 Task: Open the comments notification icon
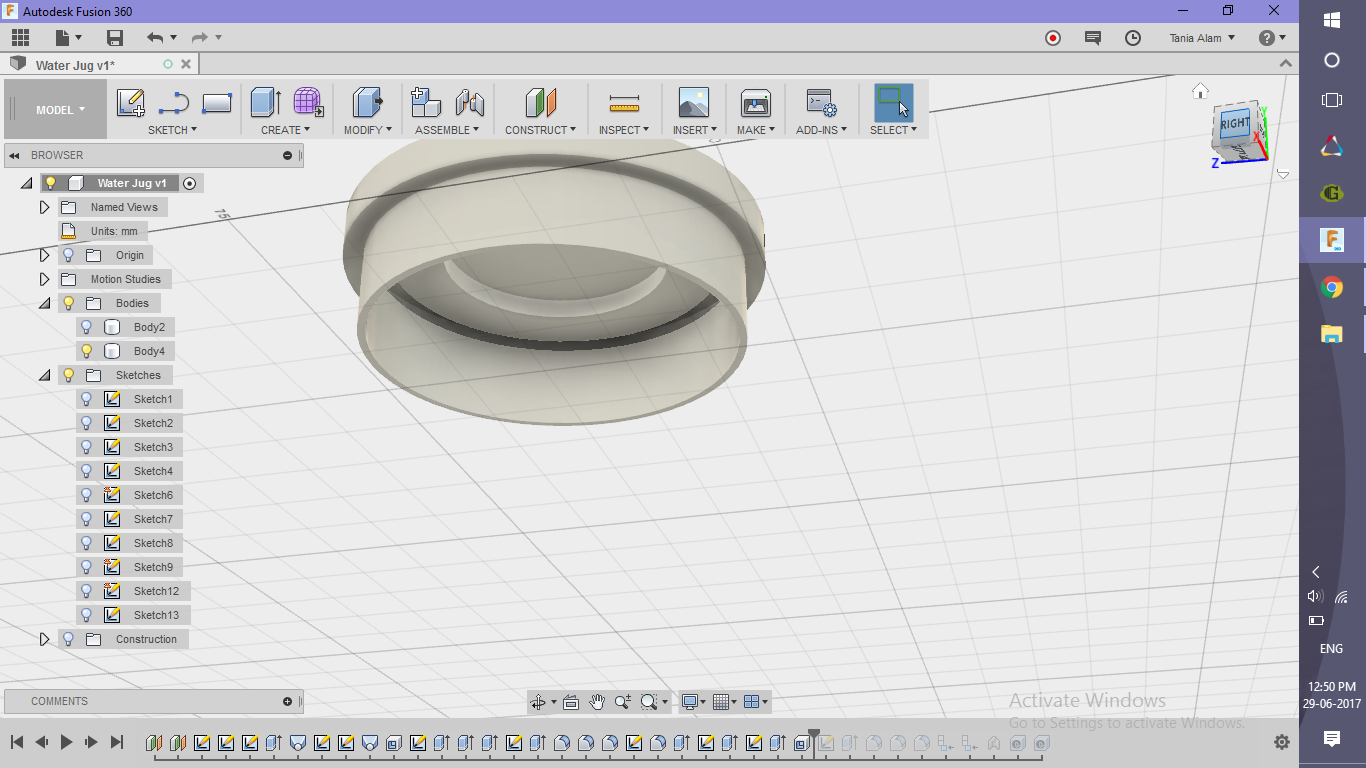pyautogui.click(x=1092, y=38)
